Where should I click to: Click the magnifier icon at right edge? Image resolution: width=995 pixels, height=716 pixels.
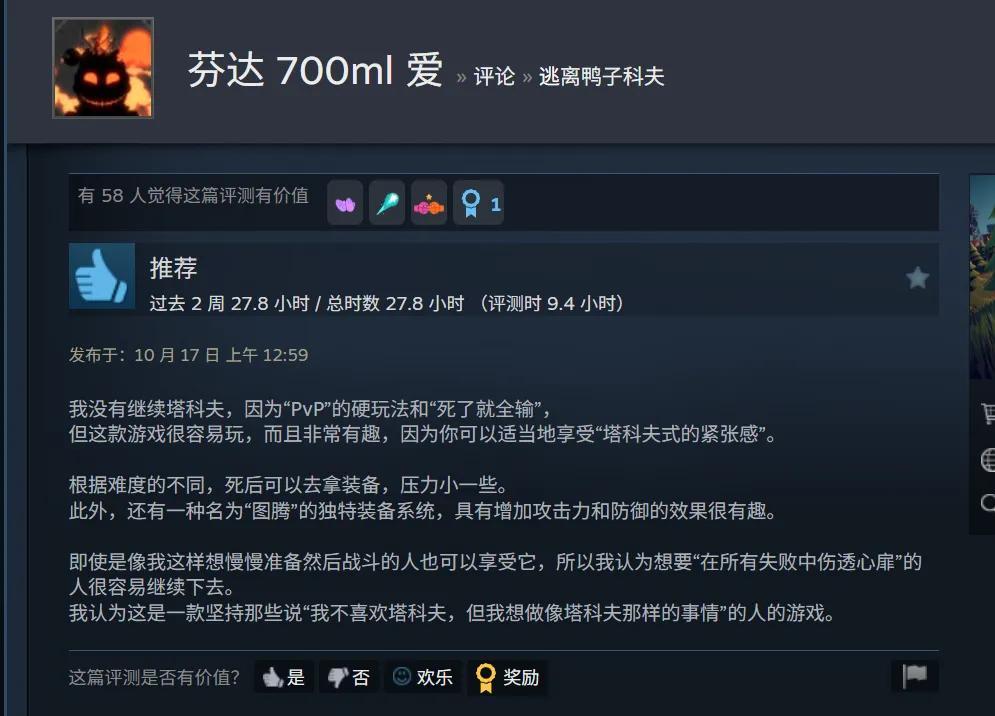[987, 503]
